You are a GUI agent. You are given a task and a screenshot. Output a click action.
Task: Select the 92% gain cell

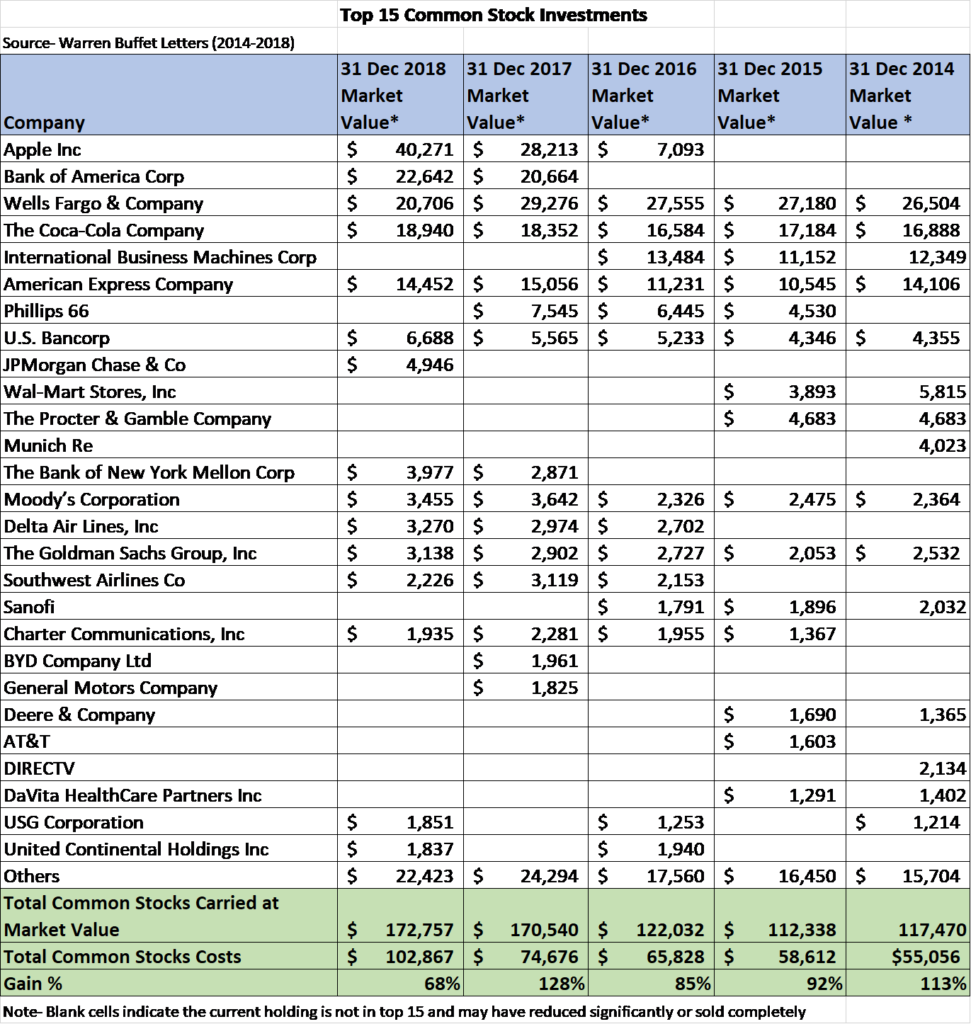coord(820,983)
